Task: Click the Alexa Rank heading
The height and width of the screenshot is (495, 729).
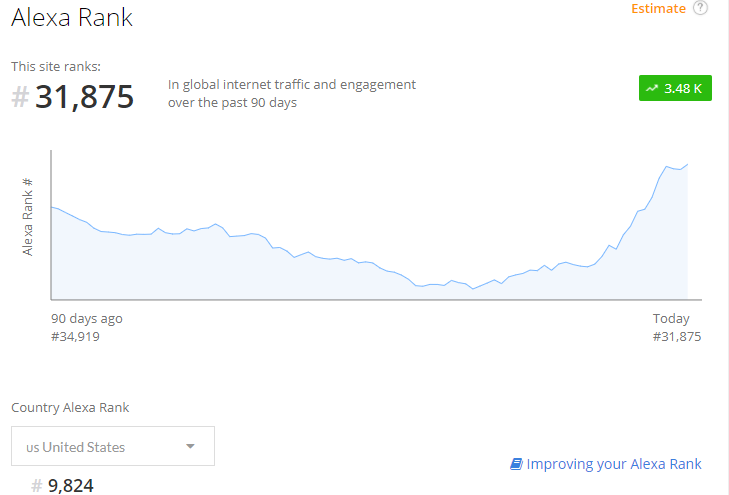Action: (x=72, y=17)
